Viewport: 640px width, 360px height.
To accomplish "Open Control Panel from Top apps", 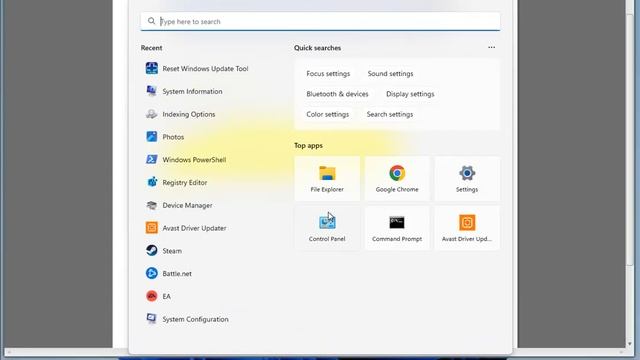I will (327, 228).
